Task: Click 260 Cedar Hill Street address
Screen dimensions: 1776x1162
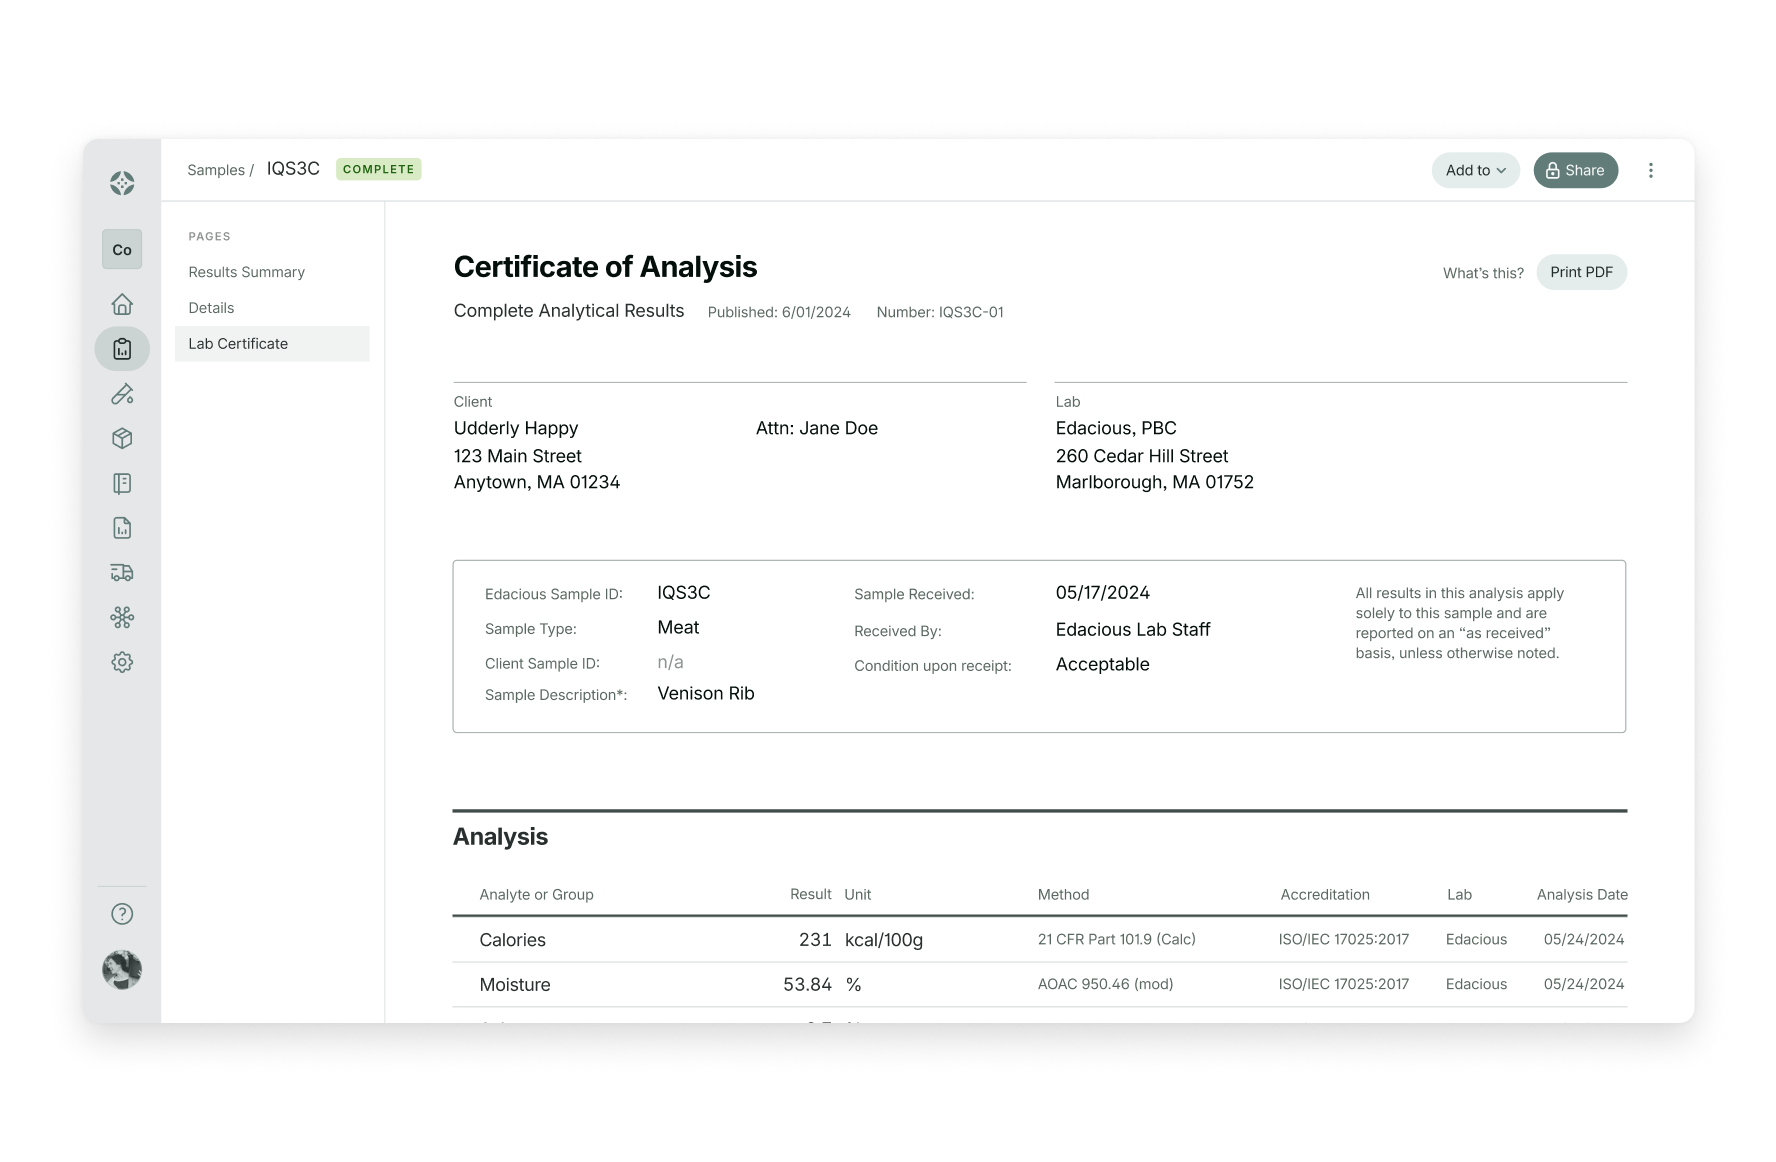Action: tap(1142, 456)
